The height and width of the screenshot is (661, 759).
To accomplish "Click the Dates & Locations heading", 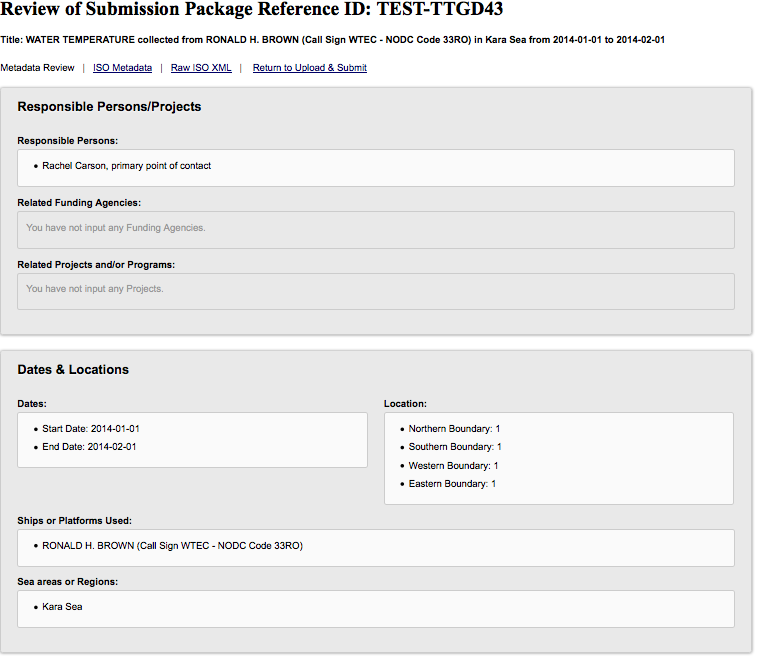I will point(73,370).
